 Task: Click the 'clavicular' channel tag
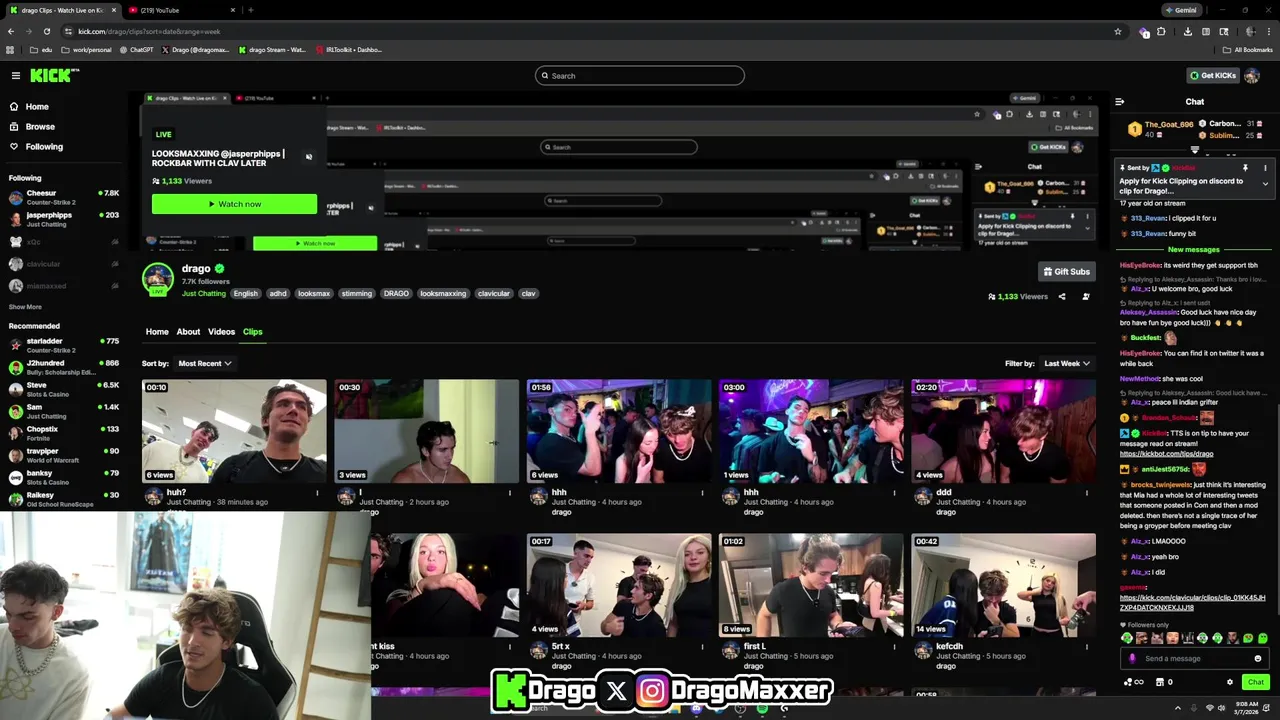(x=494, y=294)
